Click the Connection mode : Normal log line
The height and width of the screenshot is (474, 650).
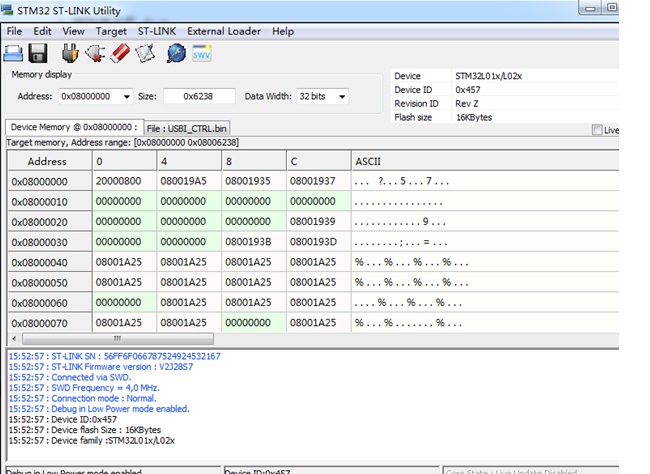tap(82, 399)
